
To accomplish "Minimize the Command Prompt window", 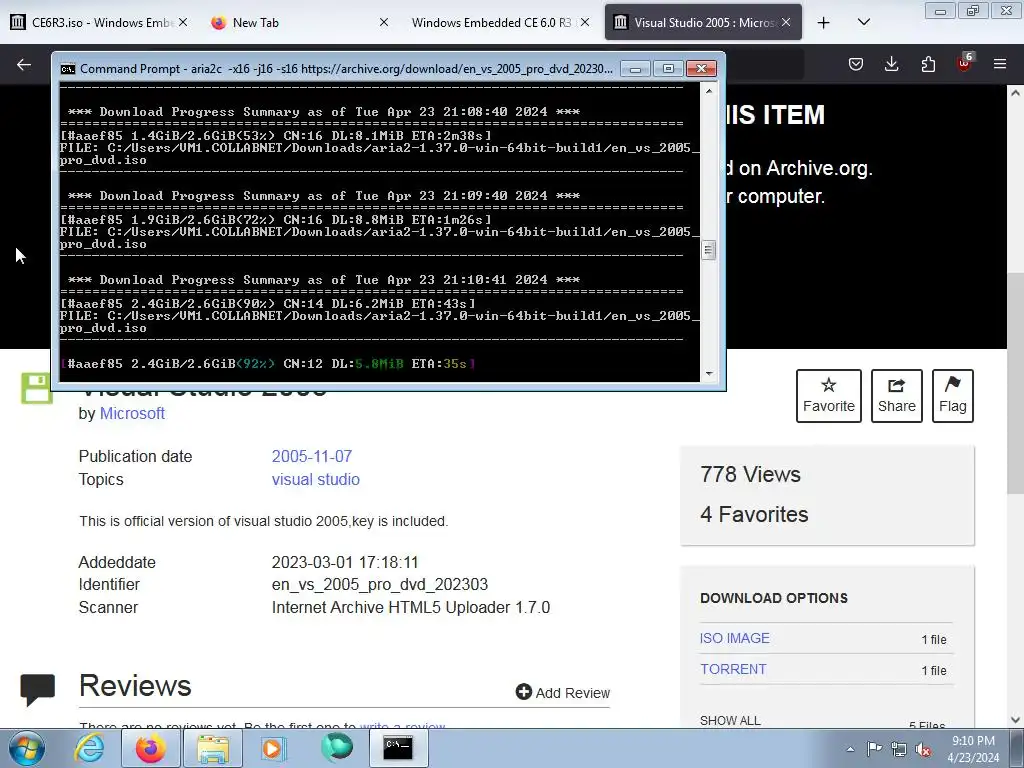I will [635, 69].
